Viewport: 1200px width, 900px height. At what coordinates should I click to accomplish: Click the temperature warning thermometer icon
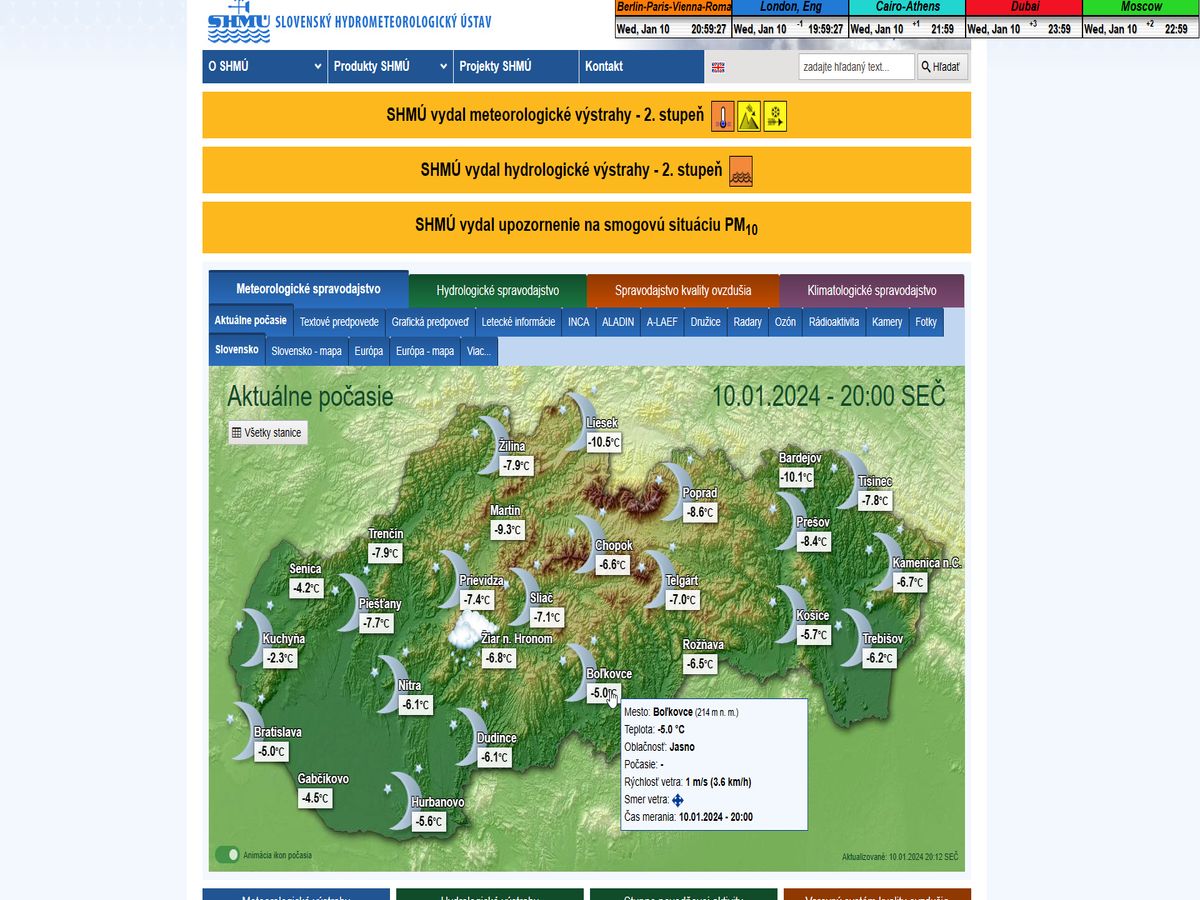point(723,116)
